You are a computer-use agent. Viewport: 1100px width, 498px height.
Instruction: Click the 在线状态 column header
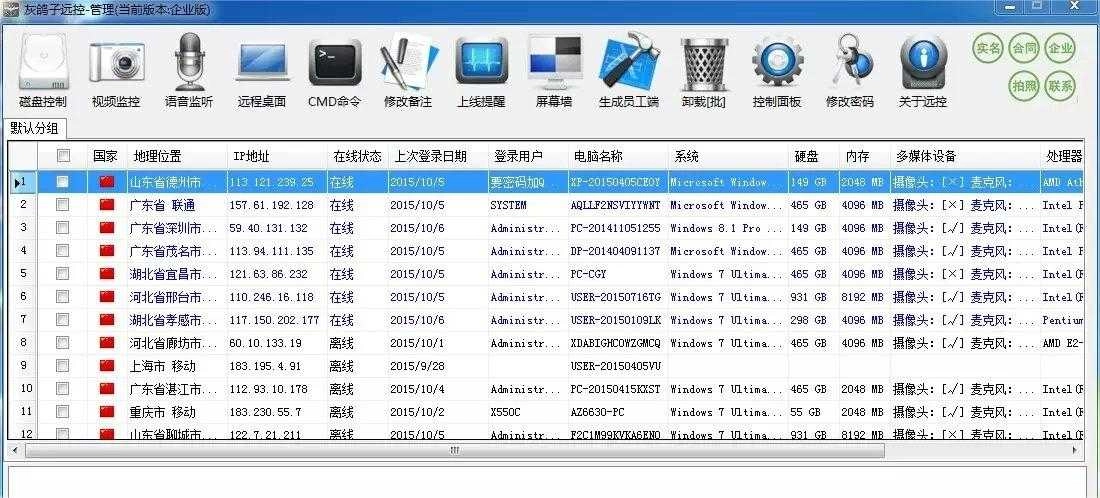coord(357,157)
